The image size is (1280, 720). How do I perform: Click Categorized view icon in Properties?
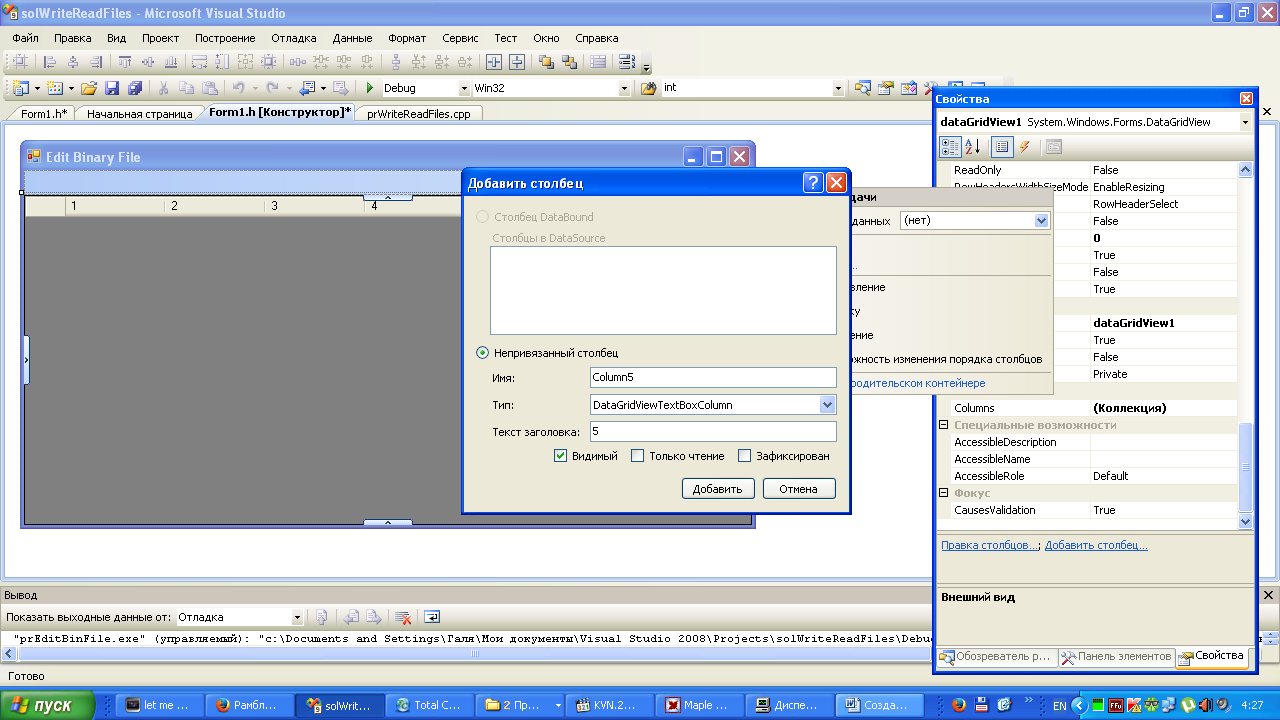click(x=950, y=147)
